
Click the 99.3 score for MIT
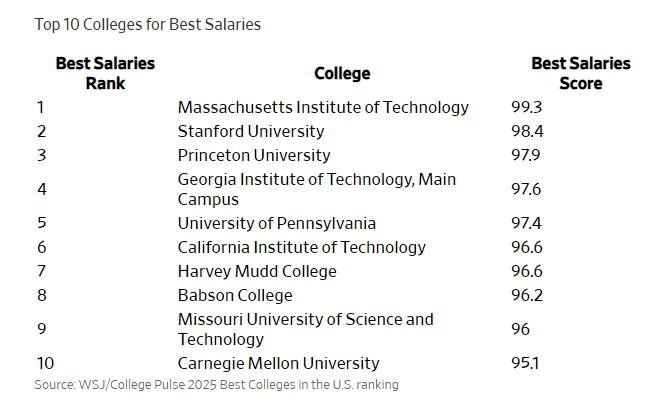click(x=526, y=107)
